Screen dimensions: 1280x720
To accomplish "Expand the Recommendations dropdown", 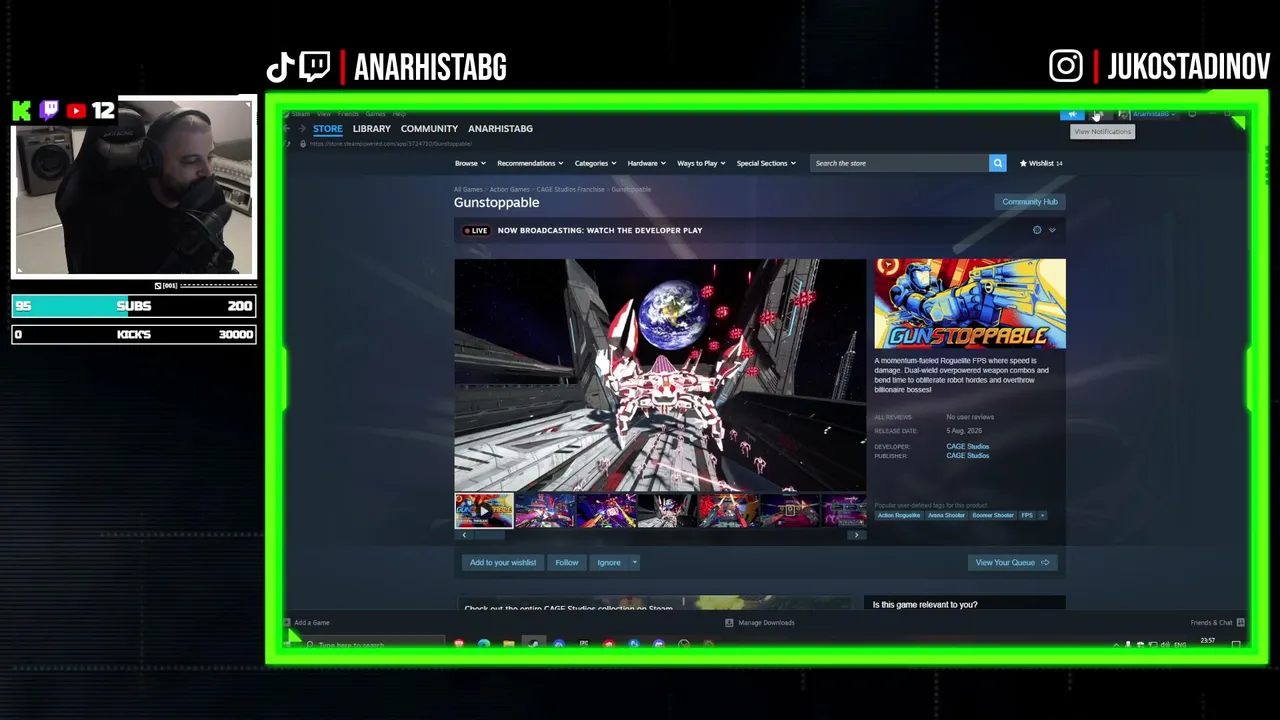I will 530,163.
